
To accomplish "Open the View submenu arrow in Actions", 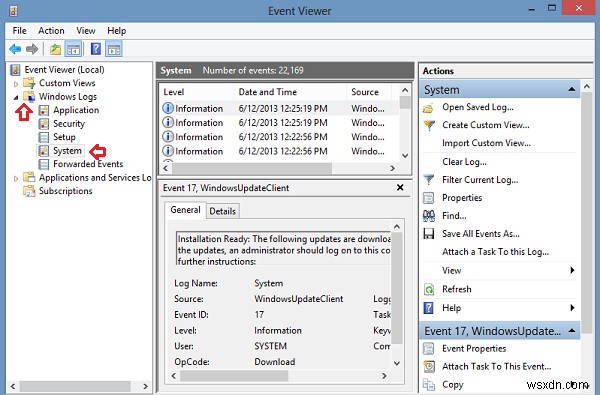I will (572, 270).
